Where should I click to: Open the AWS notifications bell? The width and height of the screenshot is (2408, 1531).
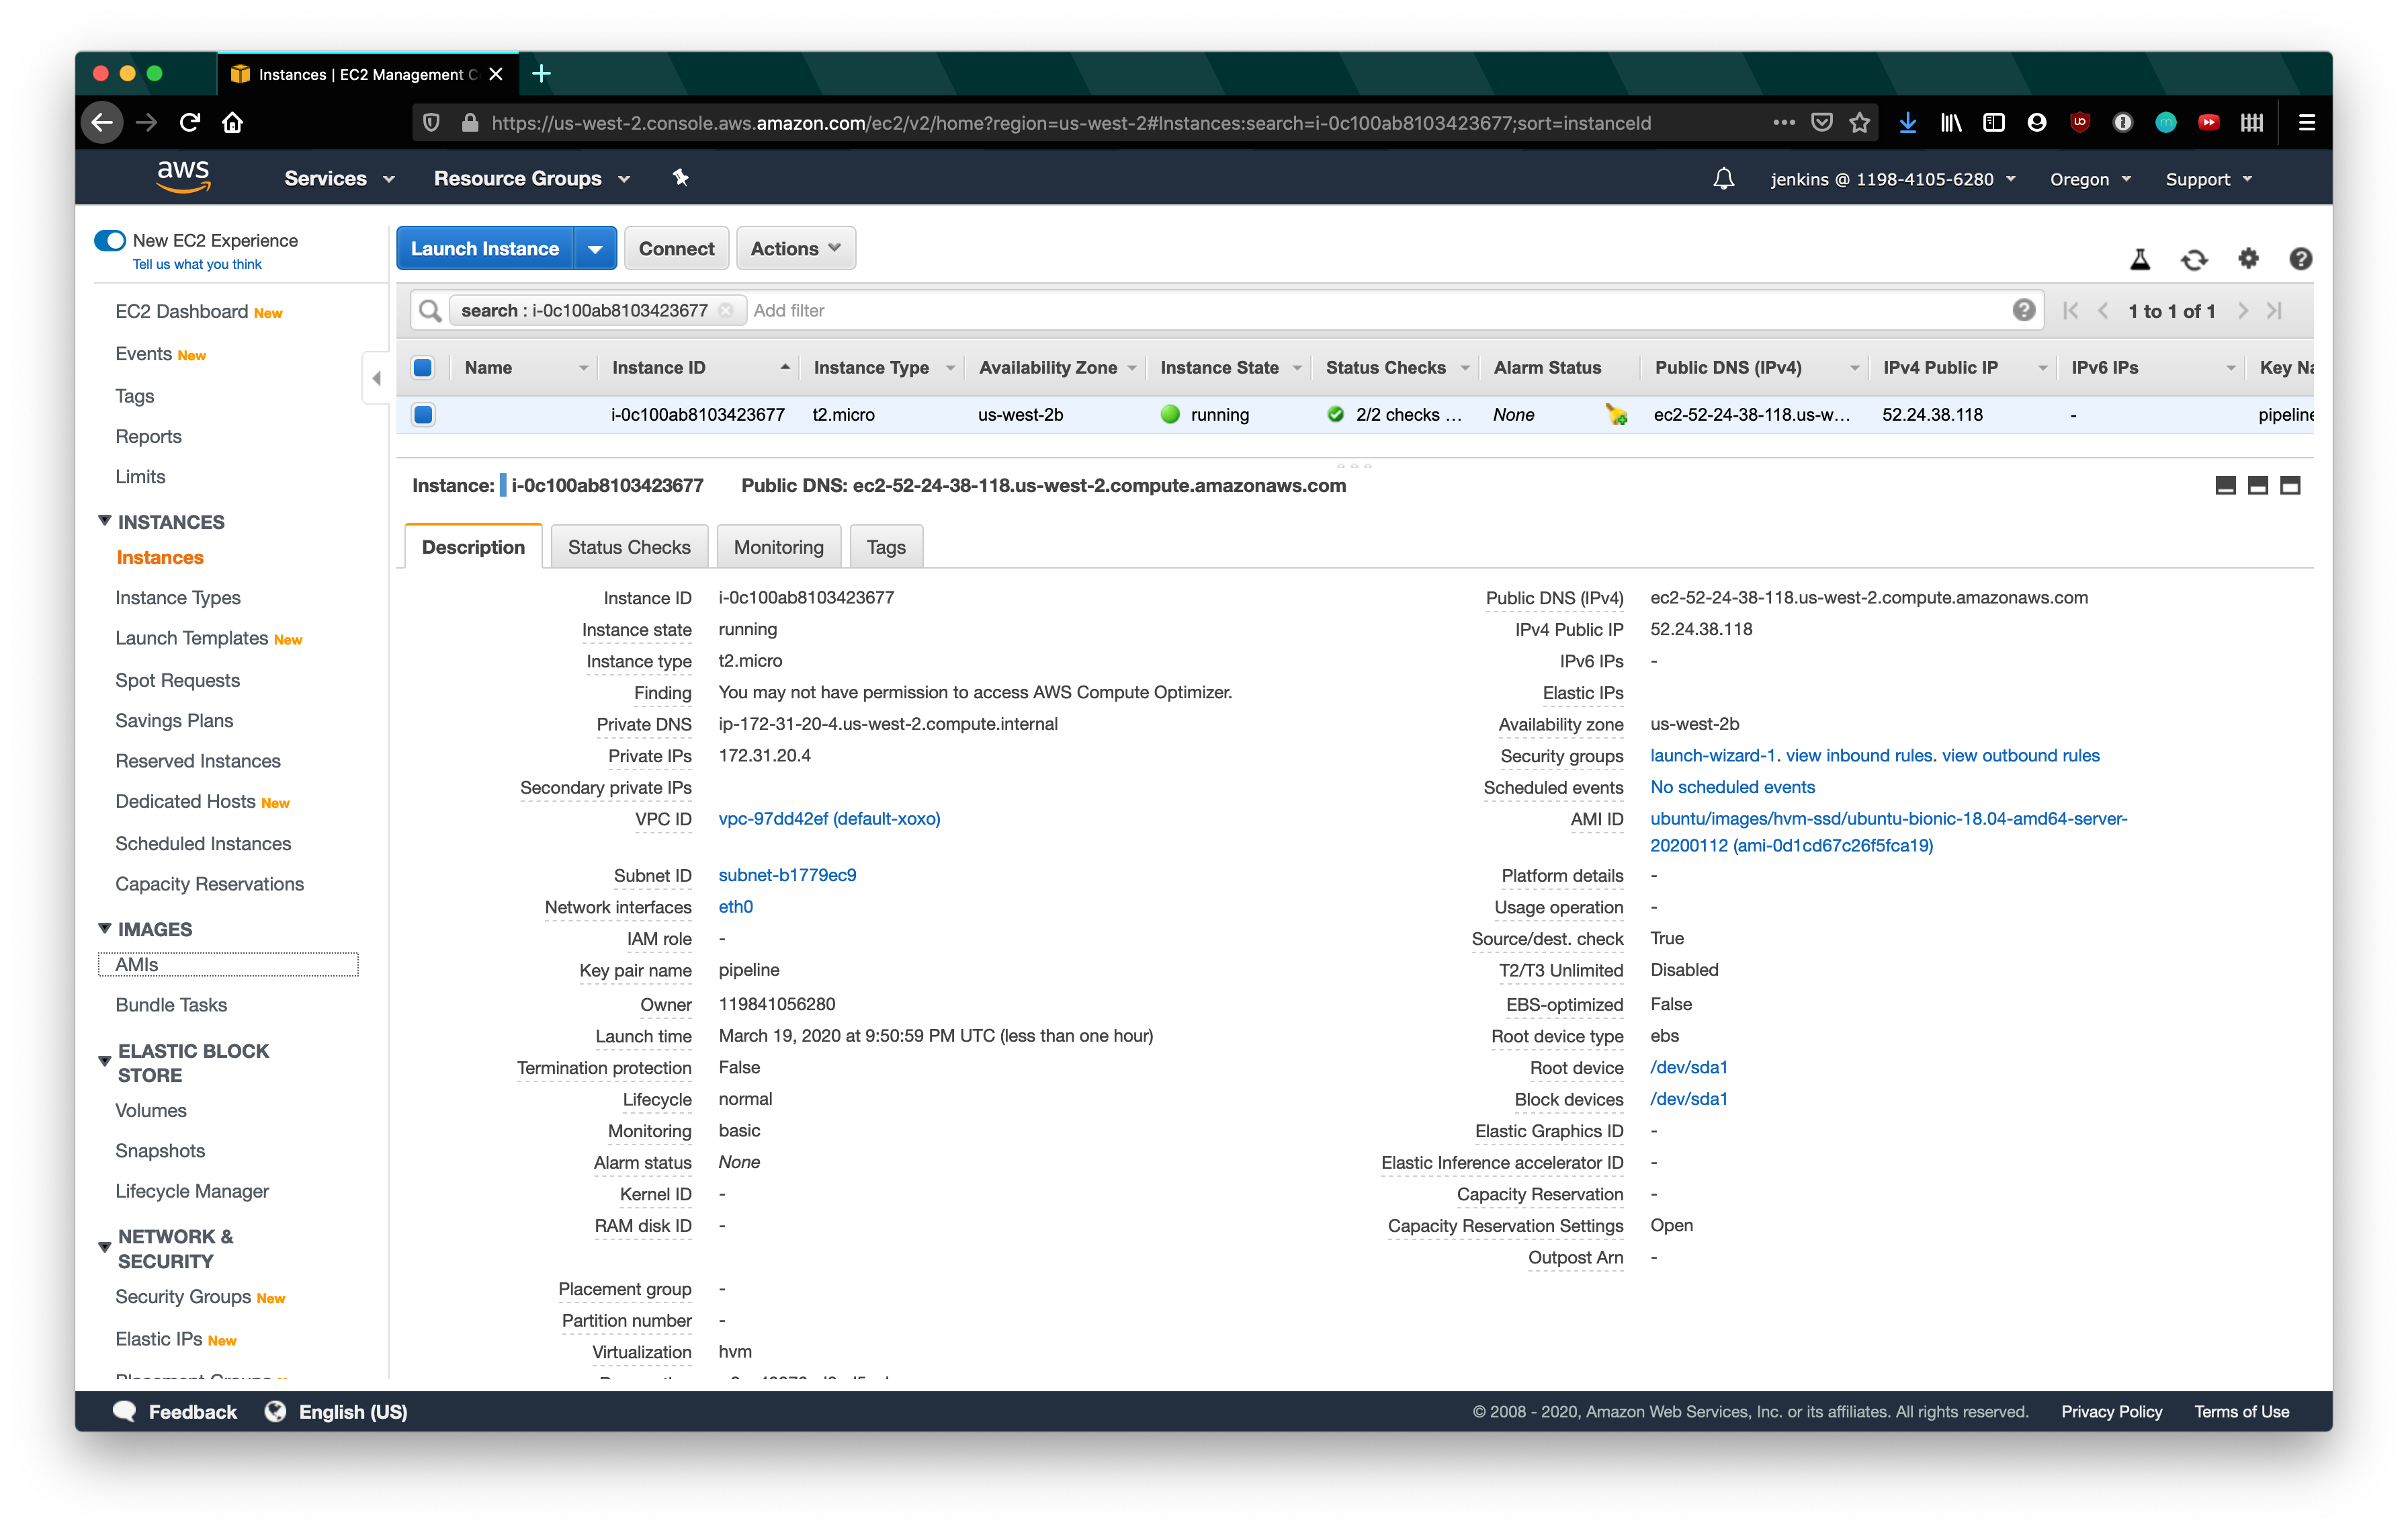[1723, 179]
